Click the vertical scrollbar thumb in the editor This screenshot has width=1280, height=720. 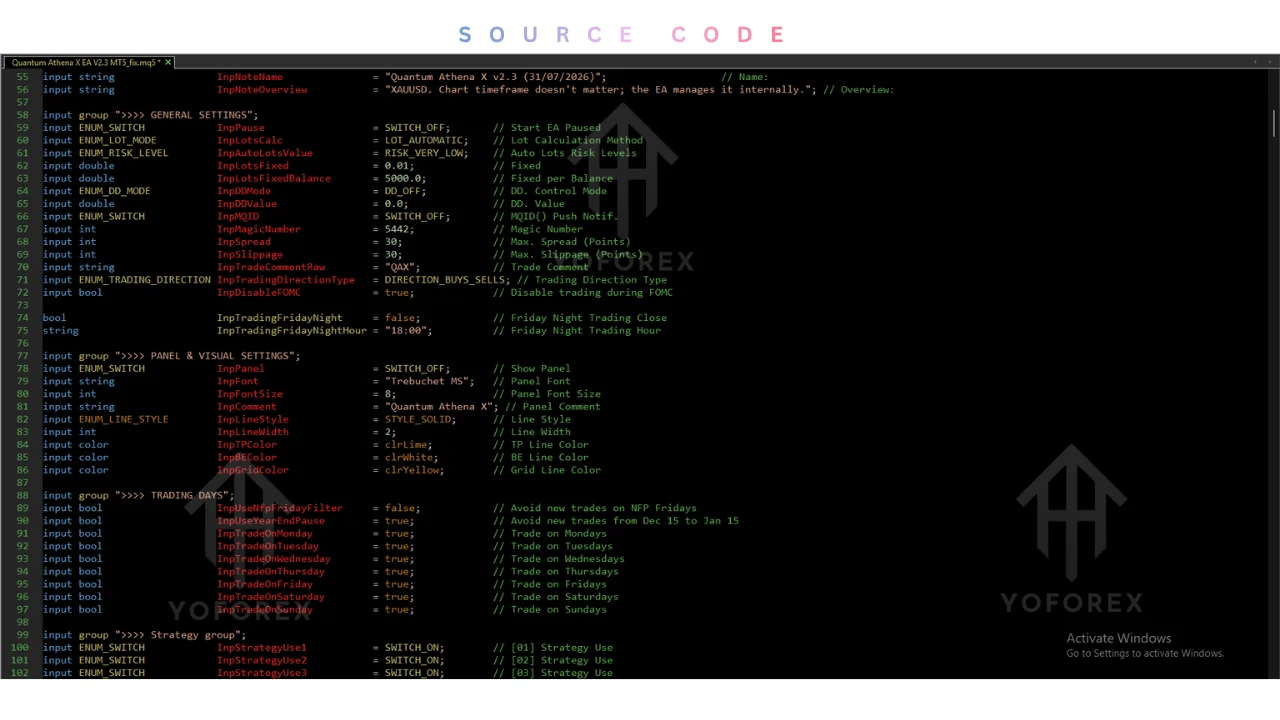coord(1275,123)
